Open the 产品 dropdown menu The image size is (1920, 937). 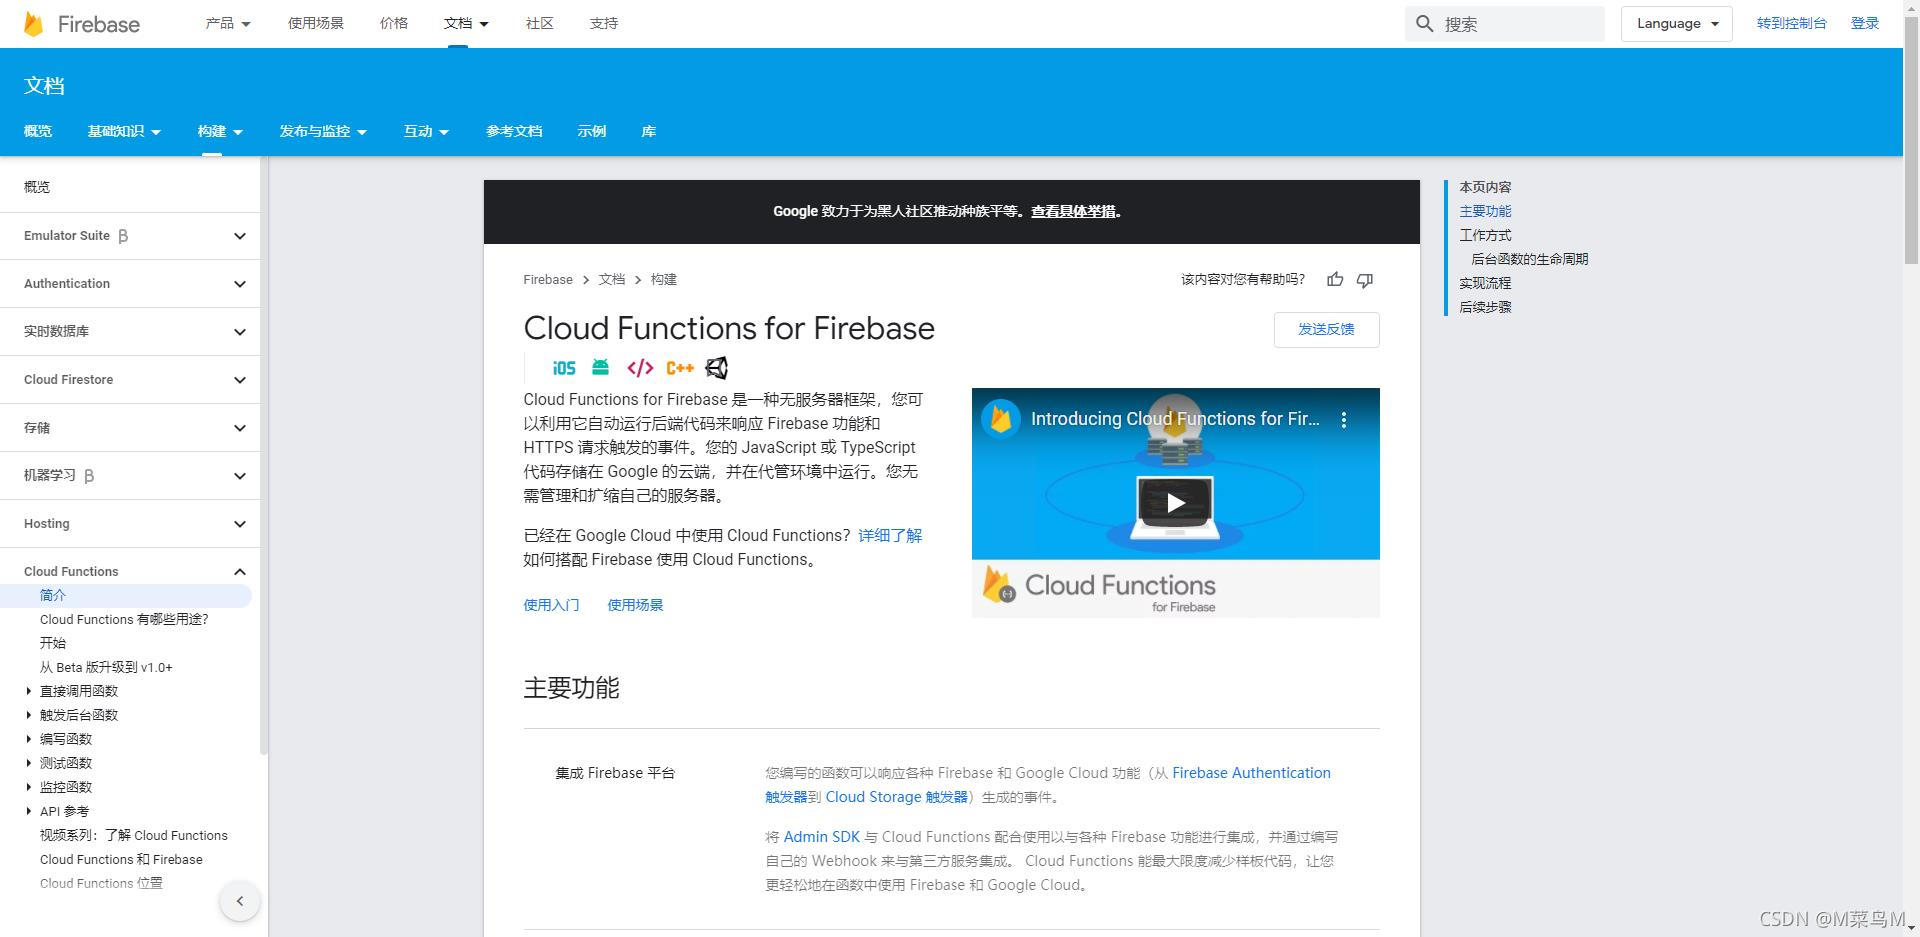[228, 23]
